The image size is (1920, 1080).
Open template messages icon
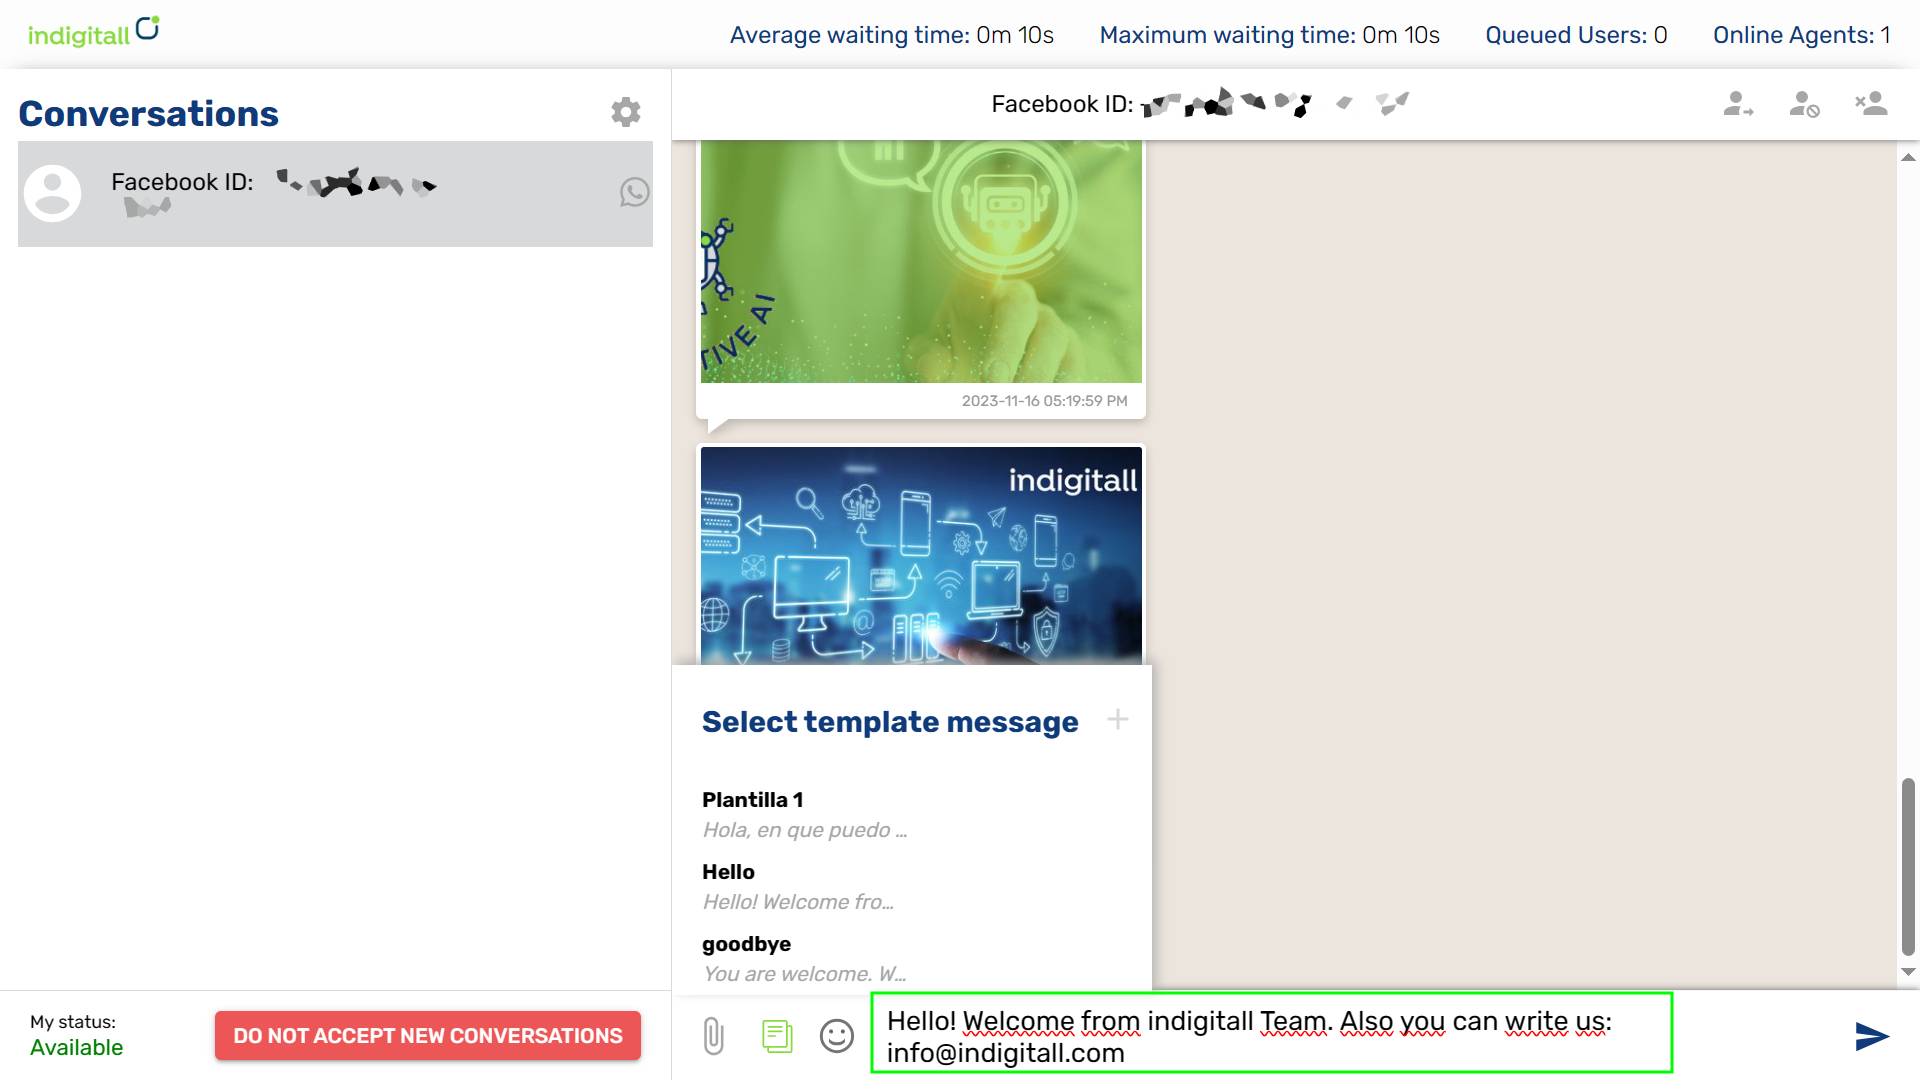[x=777, y=1036]
